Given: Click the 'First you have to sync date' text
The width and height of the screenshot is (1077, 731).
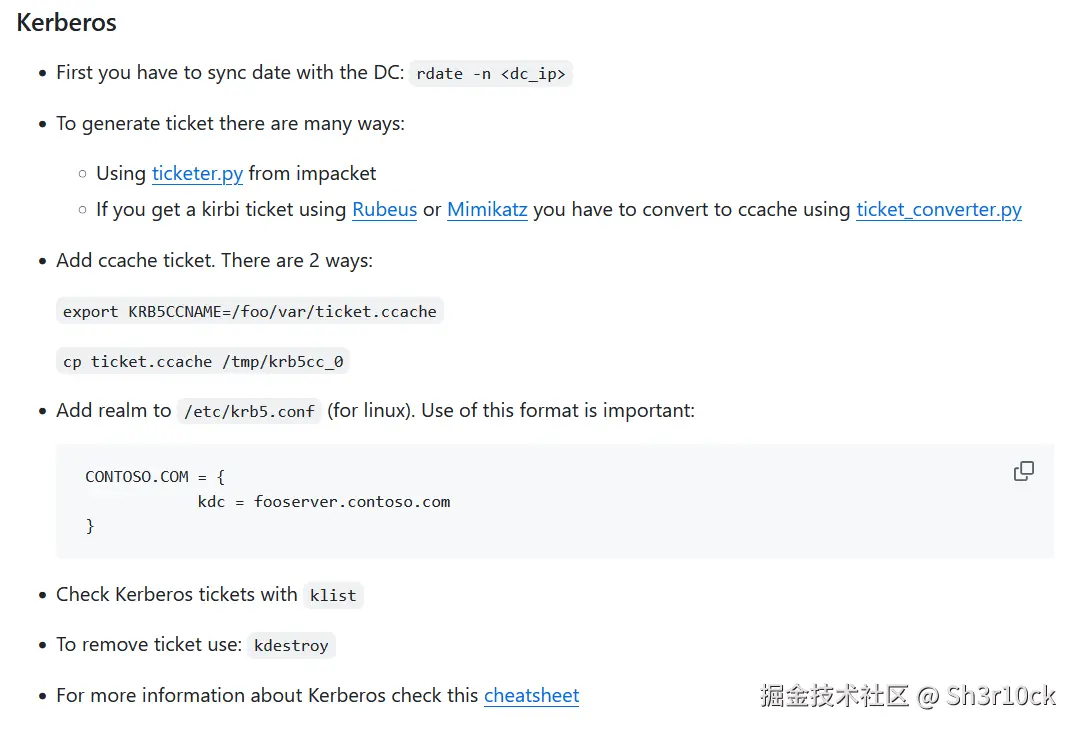Looking at the screenshot, I should pos(229,72).
